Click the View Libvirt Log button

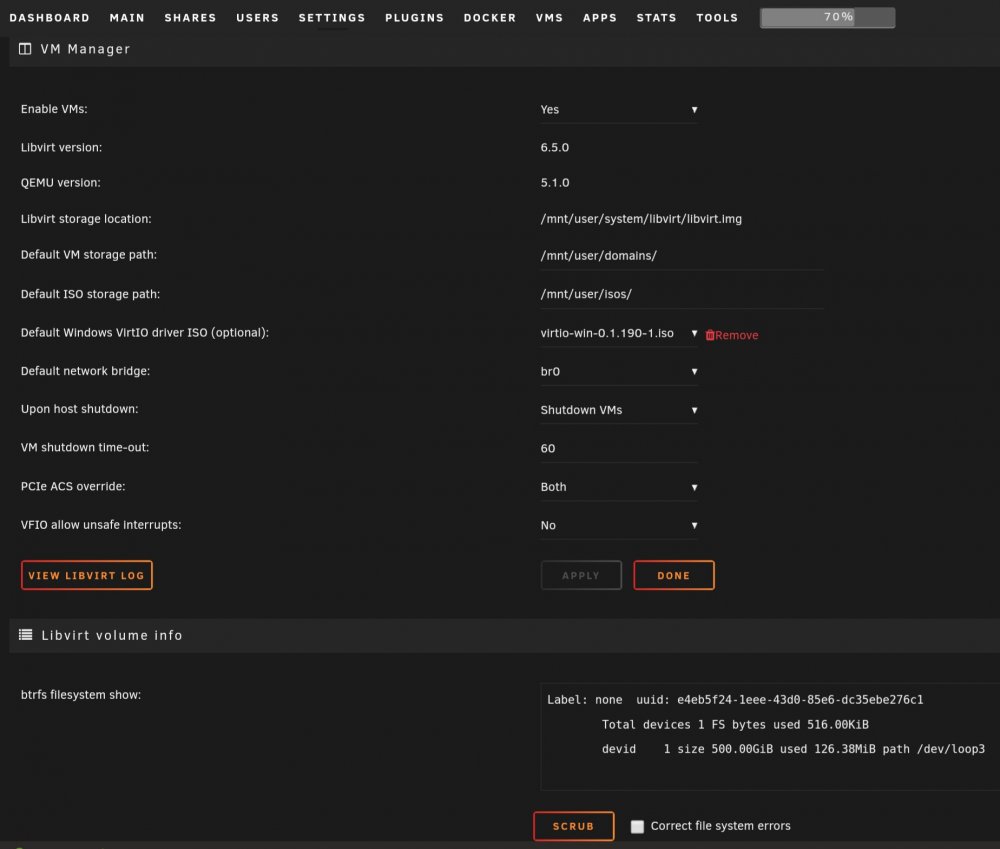tap(87, 575)
